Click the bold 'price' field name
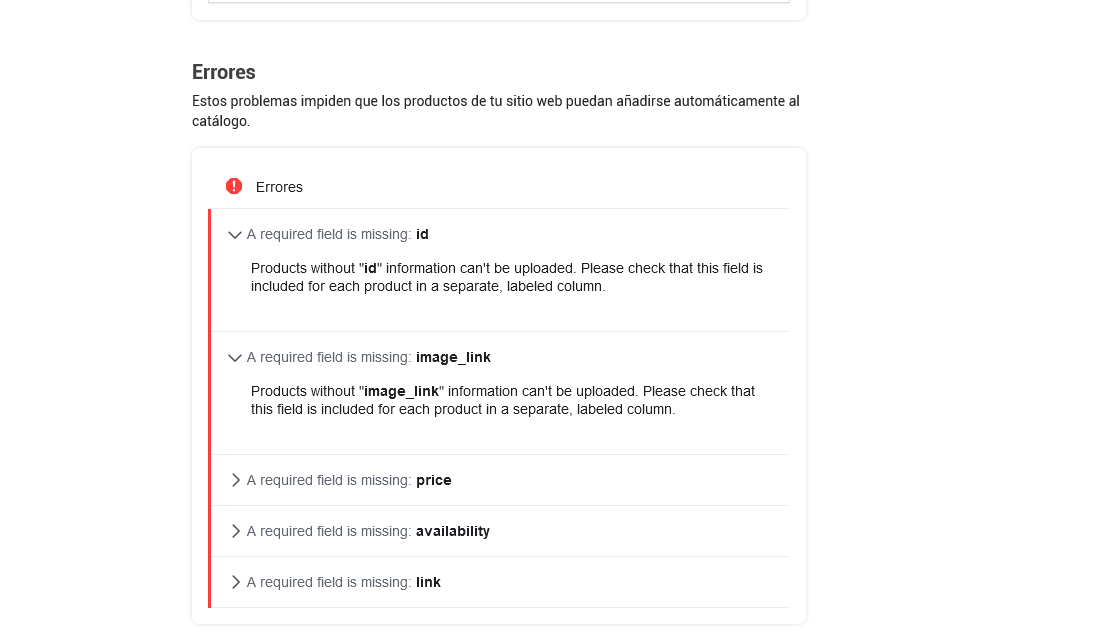This screenshot has height=634, width=1108. point(434,480)
